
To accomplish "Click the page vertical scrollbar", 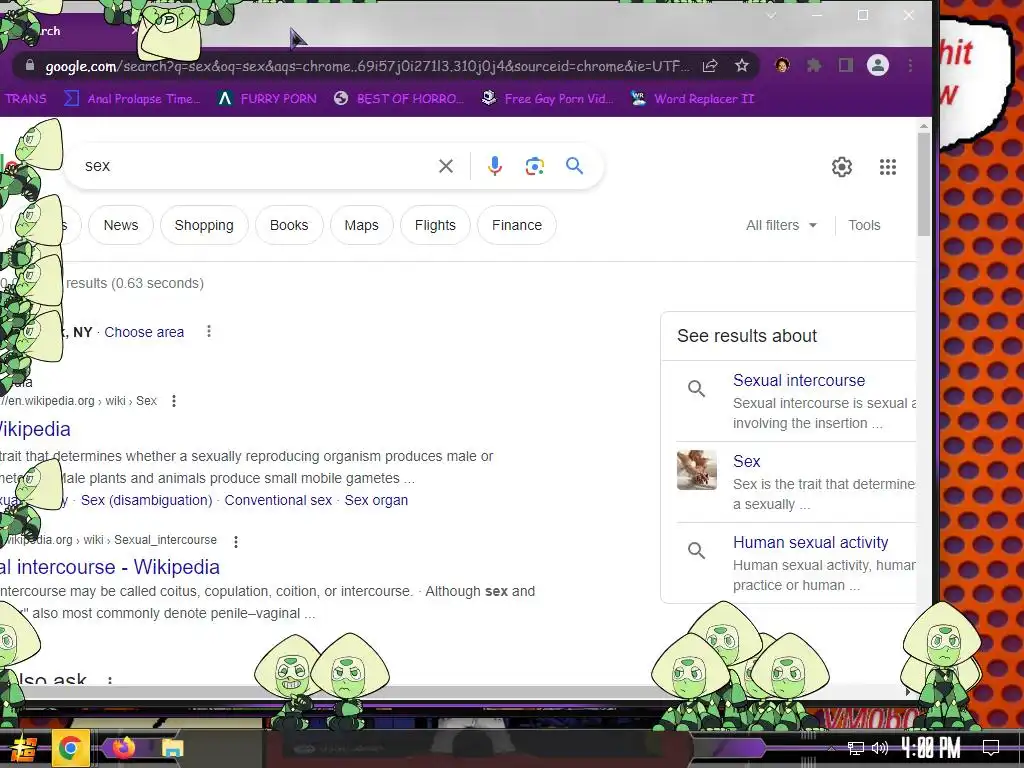I will click(x=923, y=184).
